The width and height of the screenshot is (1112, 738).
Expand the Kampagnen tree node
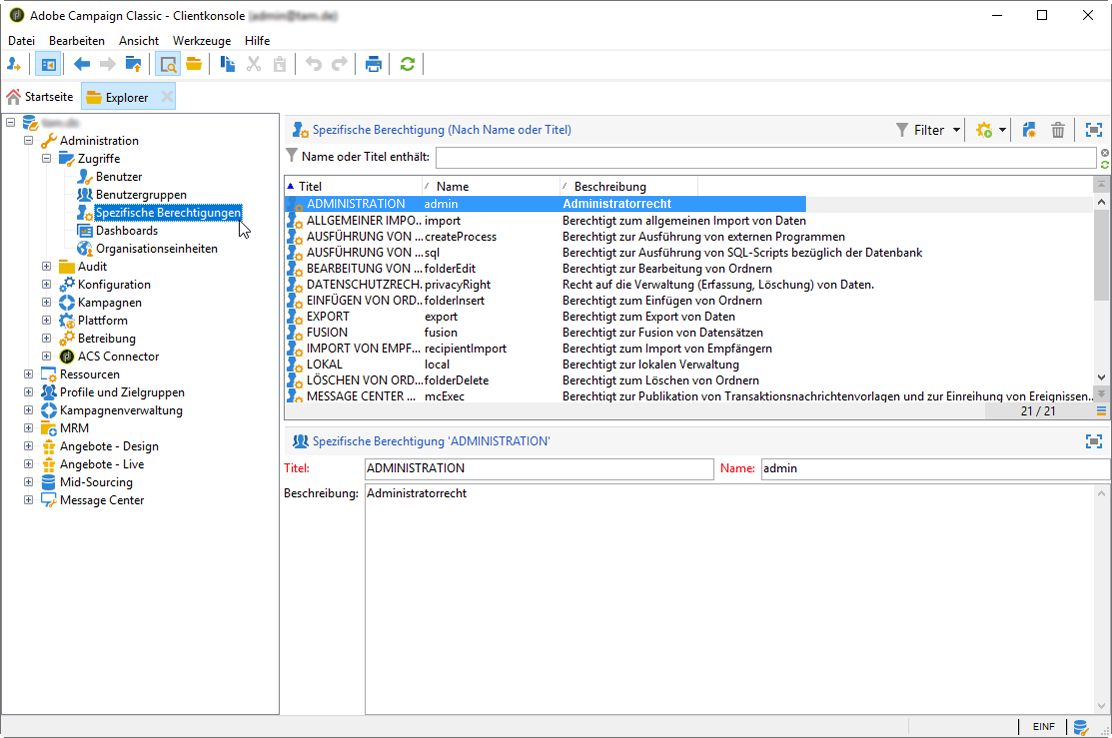[x=46, y=302]
